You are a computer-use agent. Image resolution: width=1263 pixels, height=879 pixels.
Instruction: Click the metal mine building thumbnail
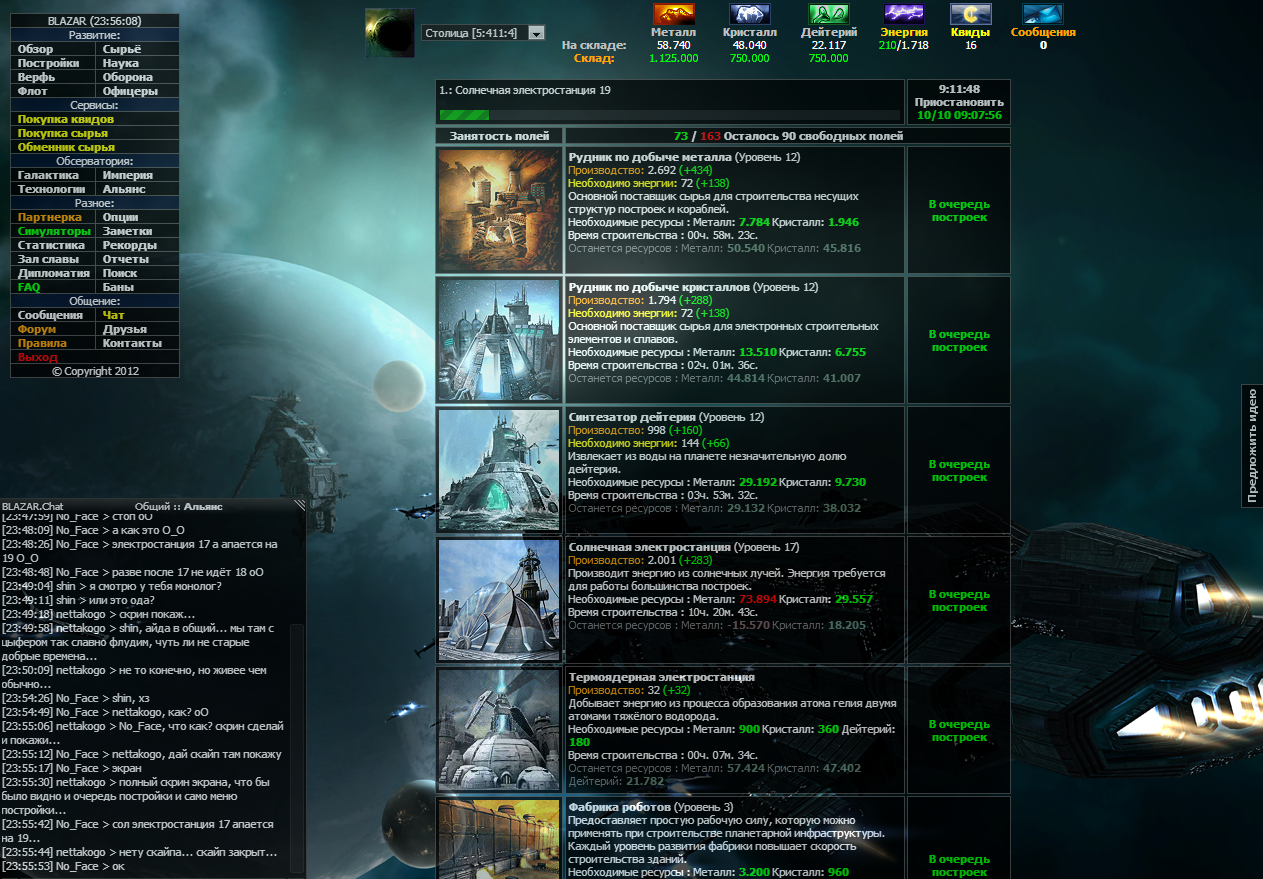click(x=500, y=210)
